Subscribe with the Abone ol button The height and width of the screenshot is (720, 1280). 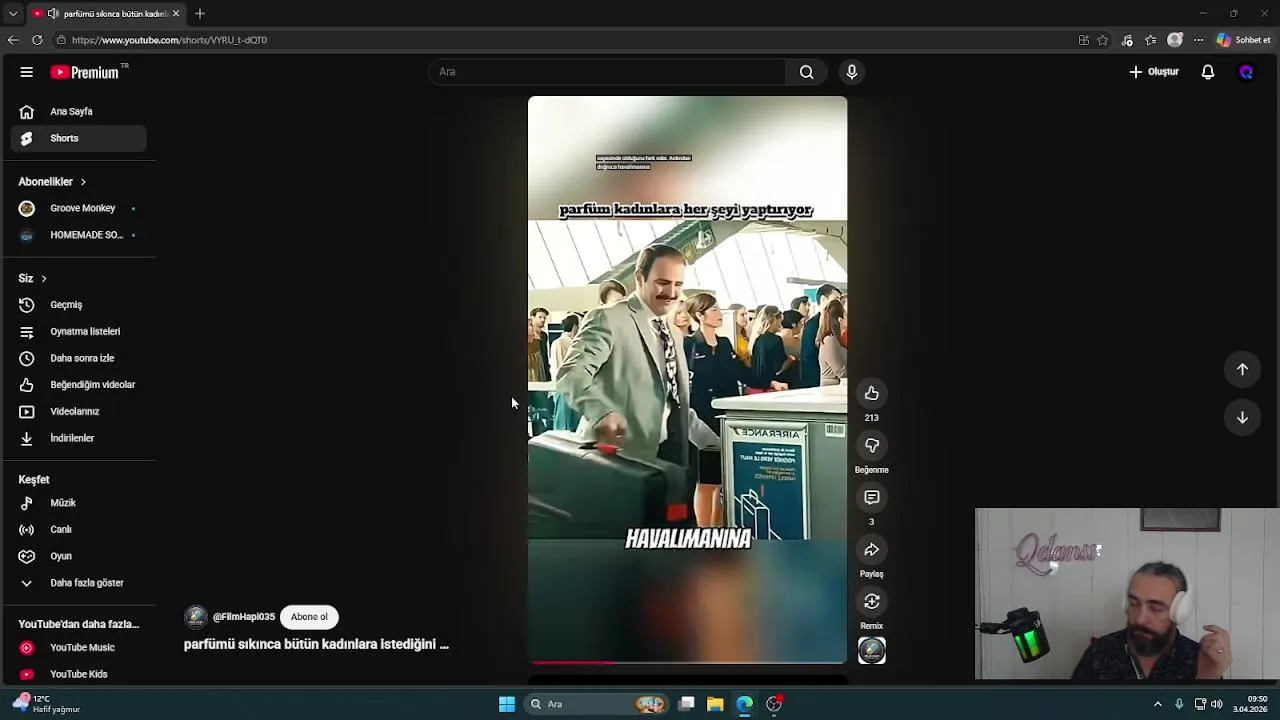point(309,617)
